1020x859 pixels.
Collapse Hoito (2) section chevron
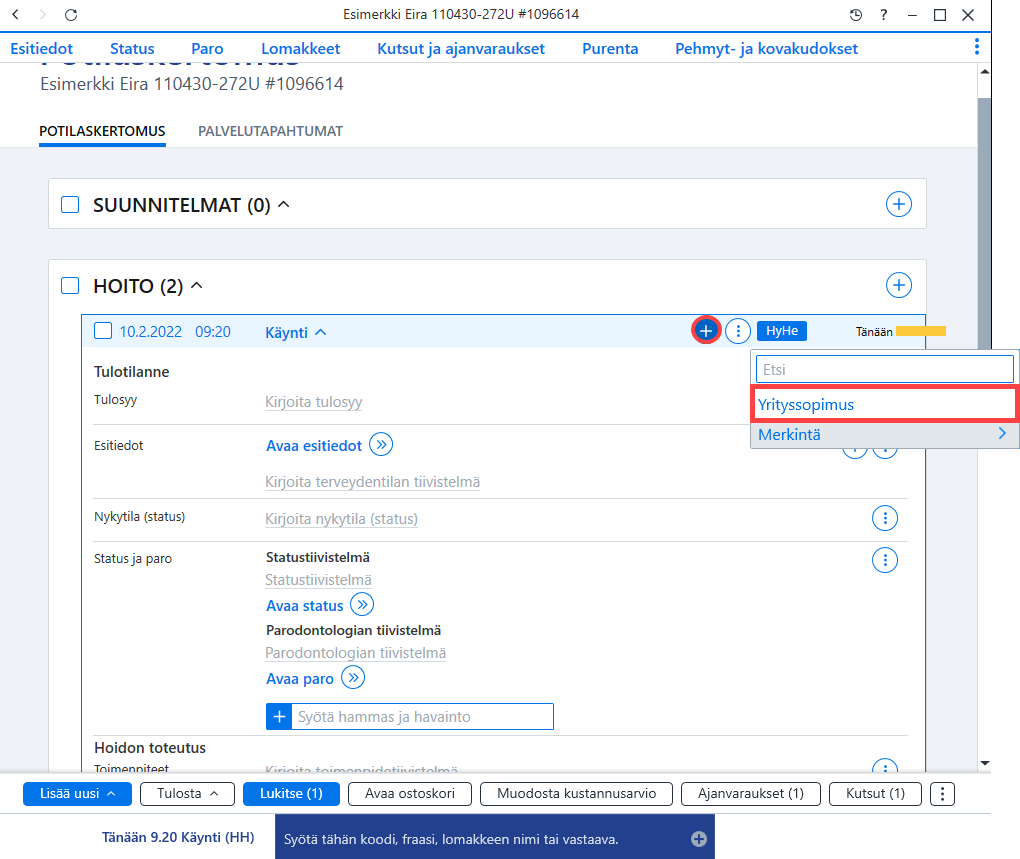tap(196, 285)
